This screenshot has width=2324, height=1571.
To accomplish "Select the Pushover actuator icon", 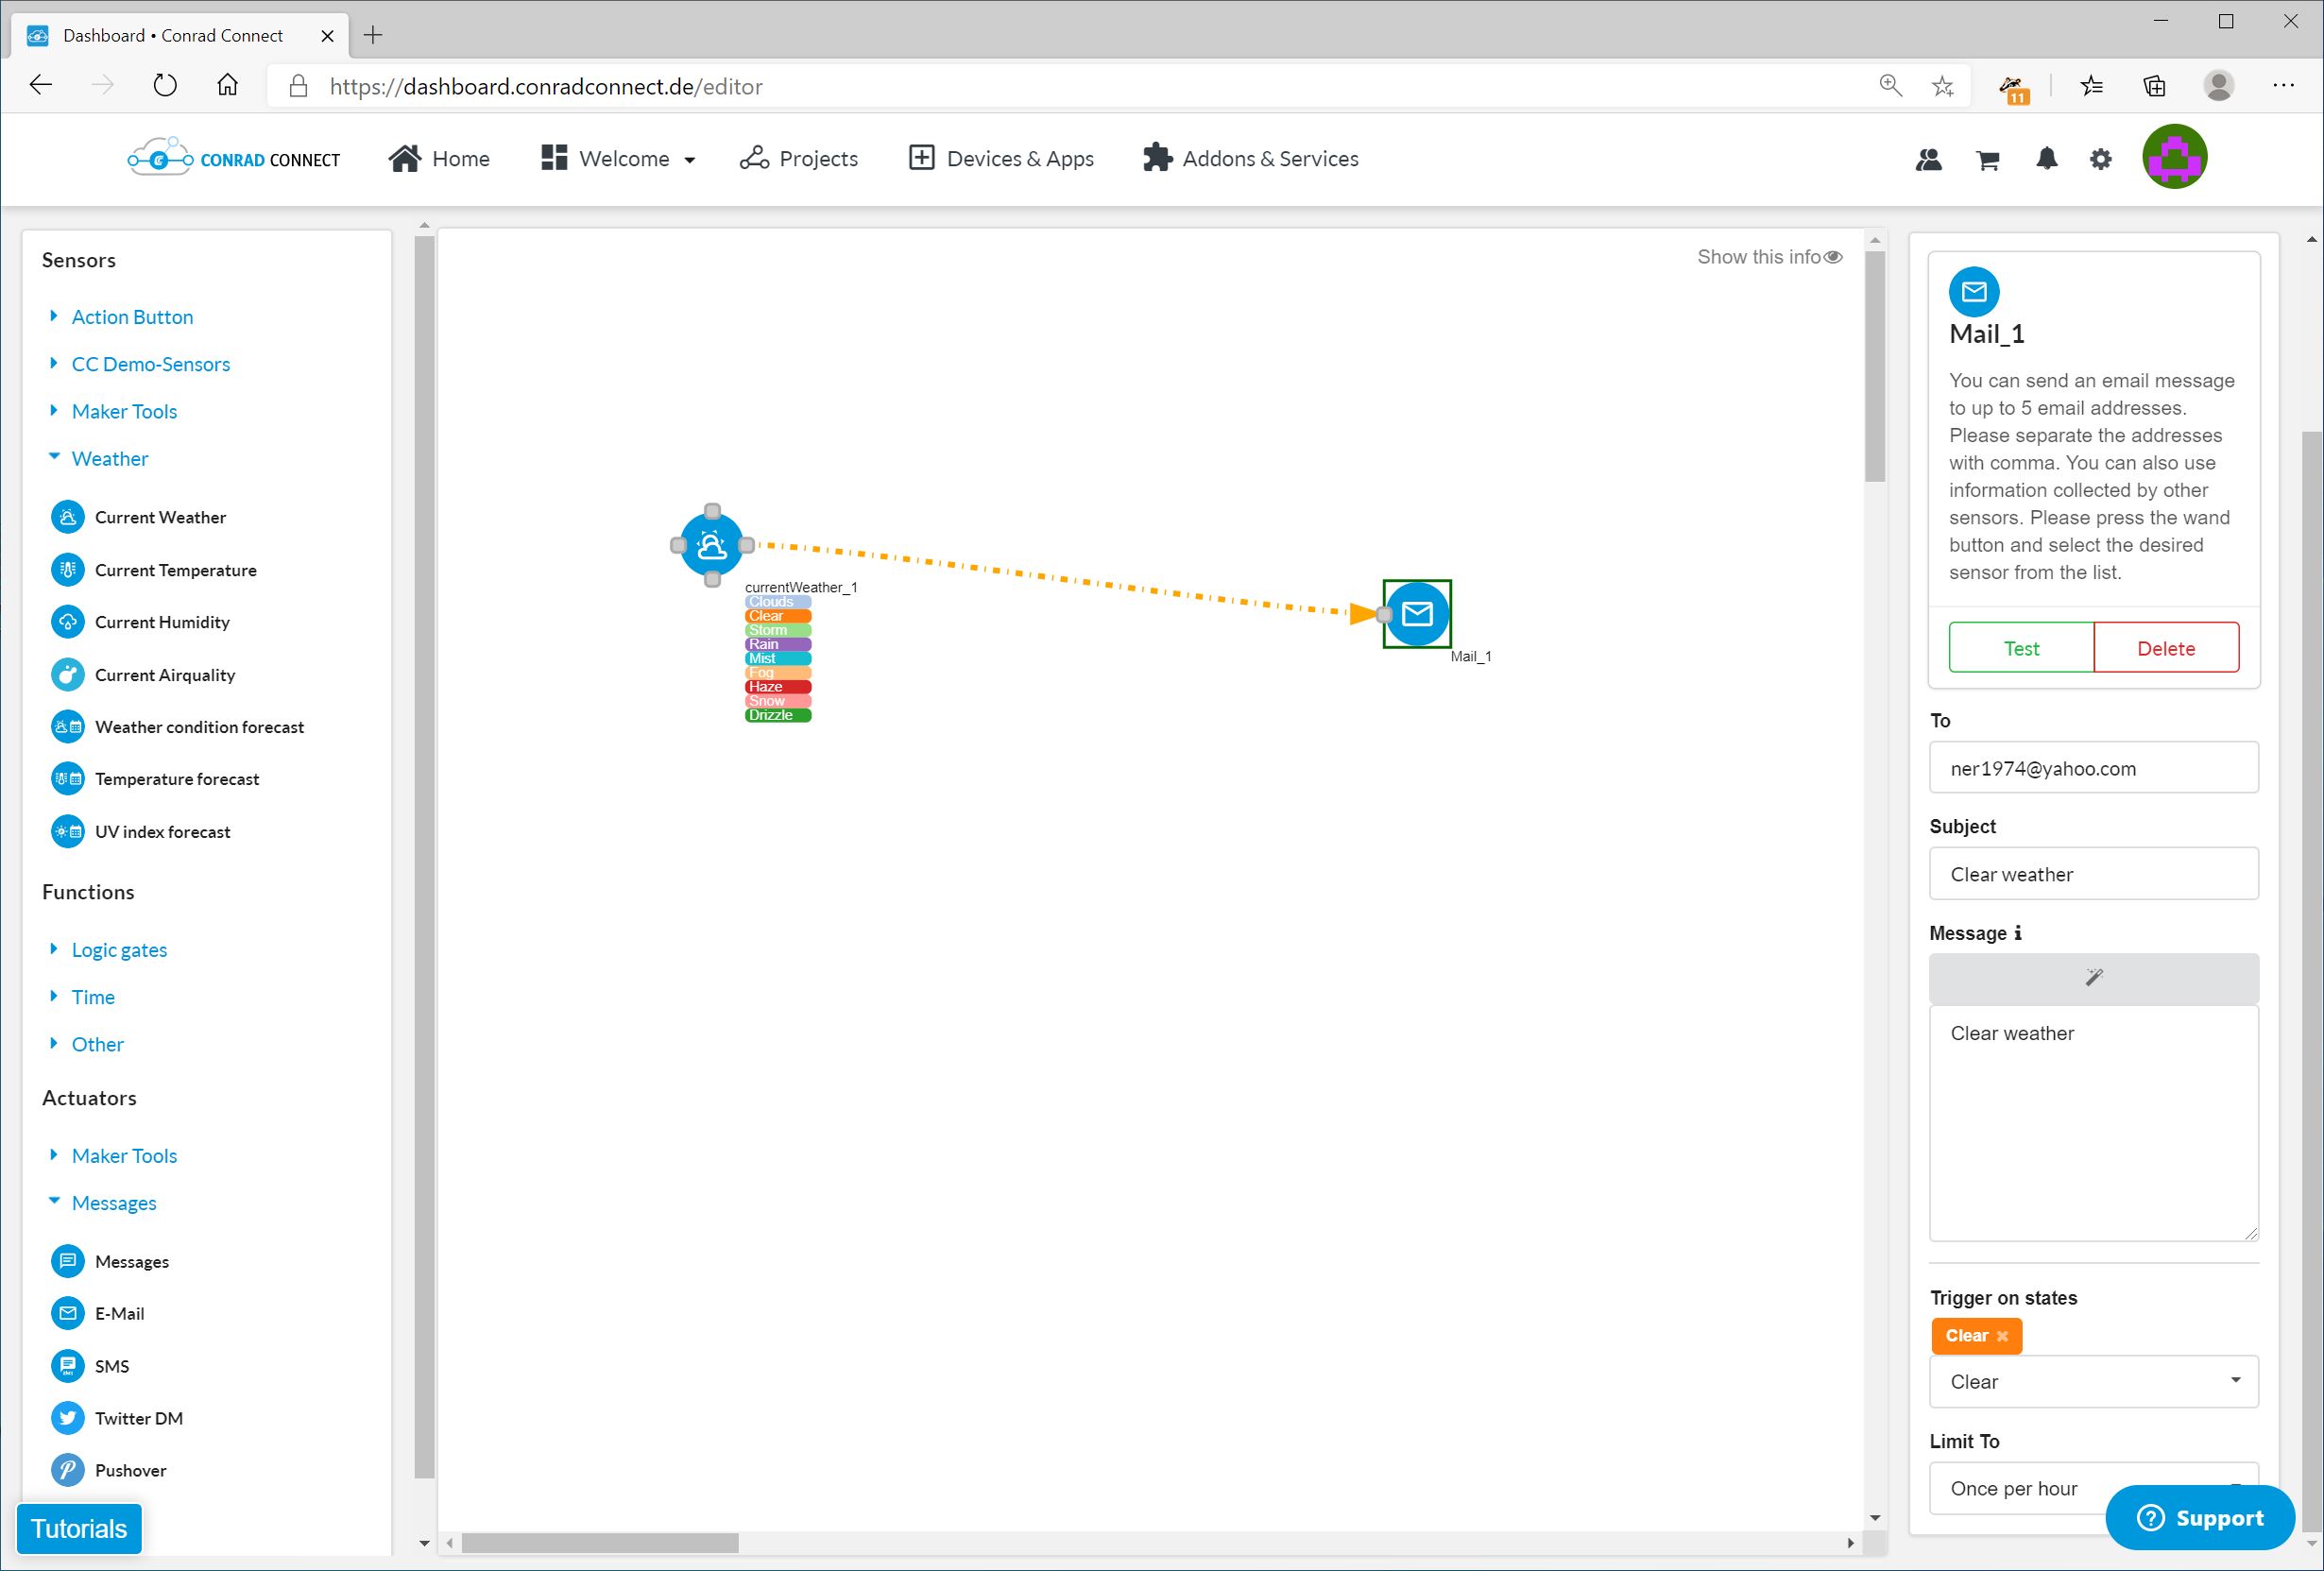I will (x=67, y=1470).
